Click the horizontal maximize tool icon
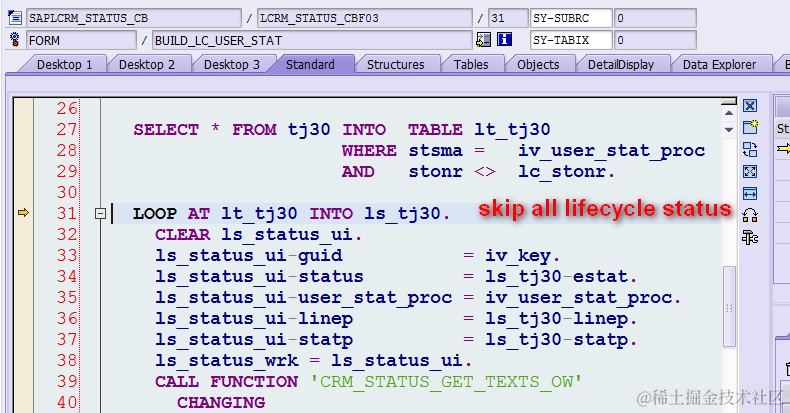This screenshot has height=413, width=790. coord(750,193)
